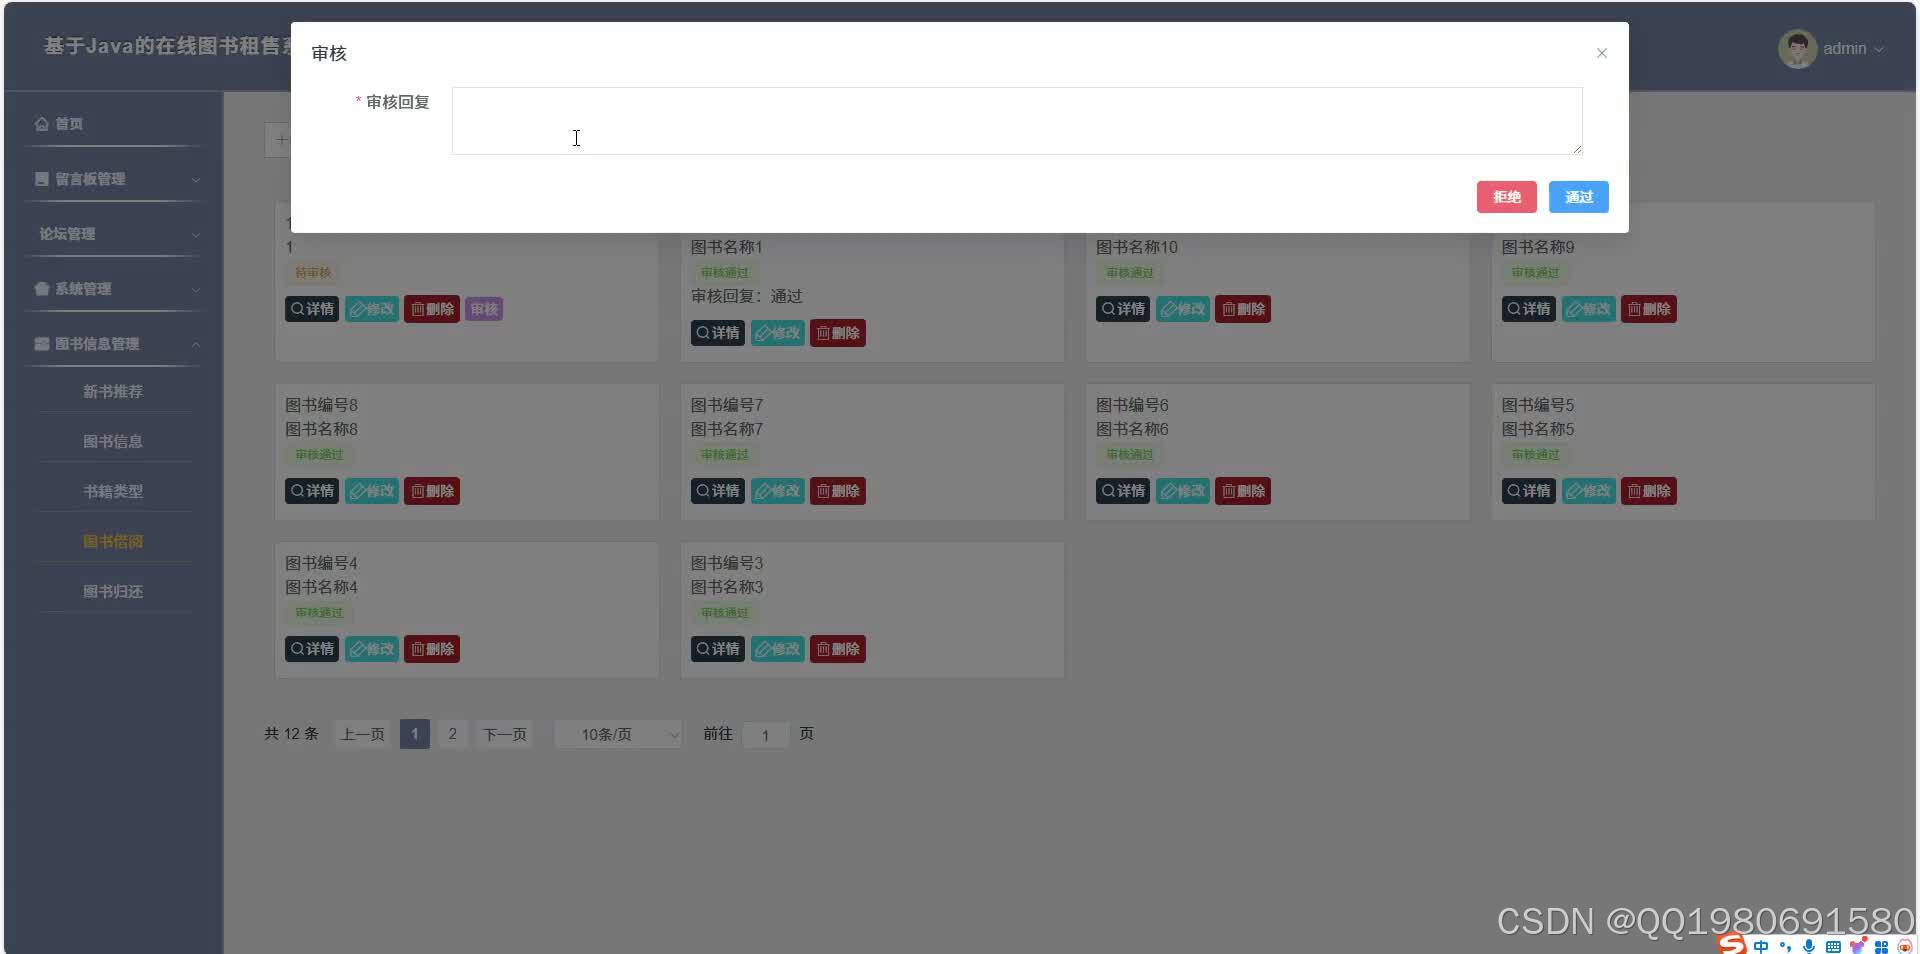Click the admin avatar icon

point(1797,49)
